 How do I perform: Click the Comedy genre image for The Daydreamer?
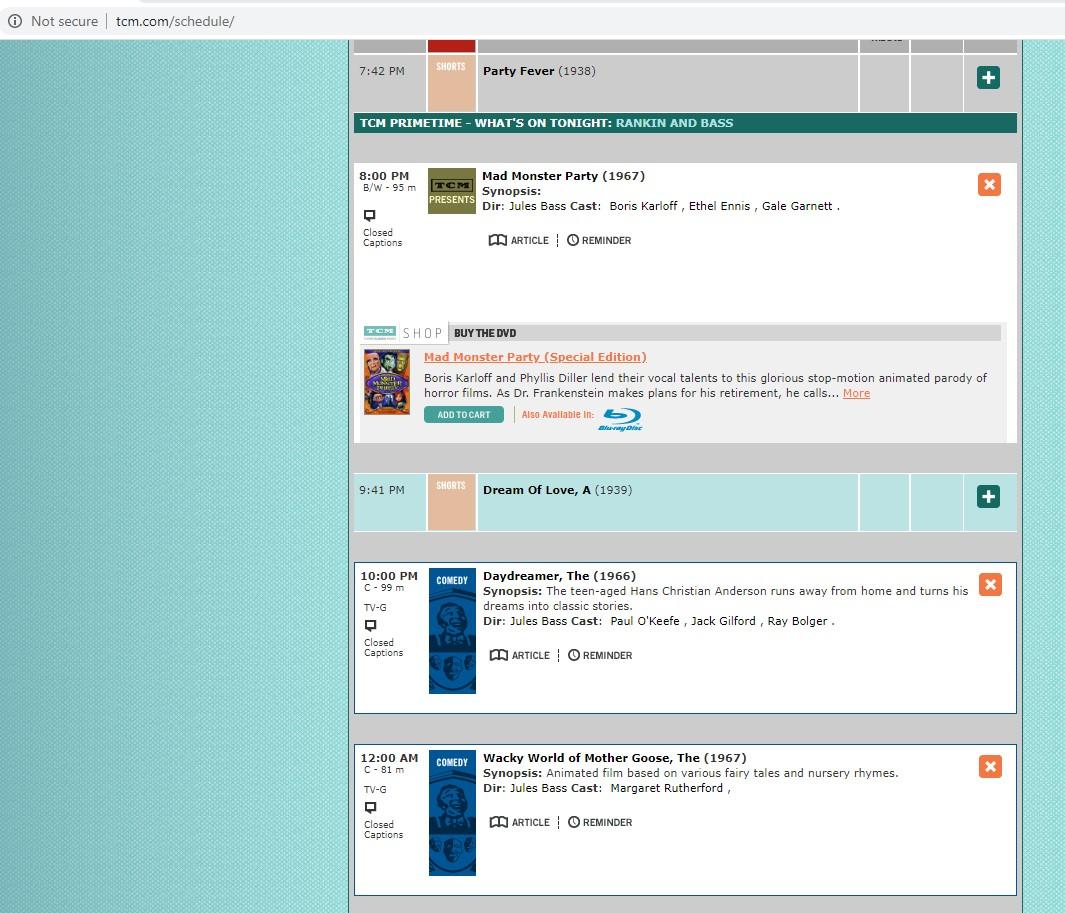pyautogui.click(x=452, y=631)
